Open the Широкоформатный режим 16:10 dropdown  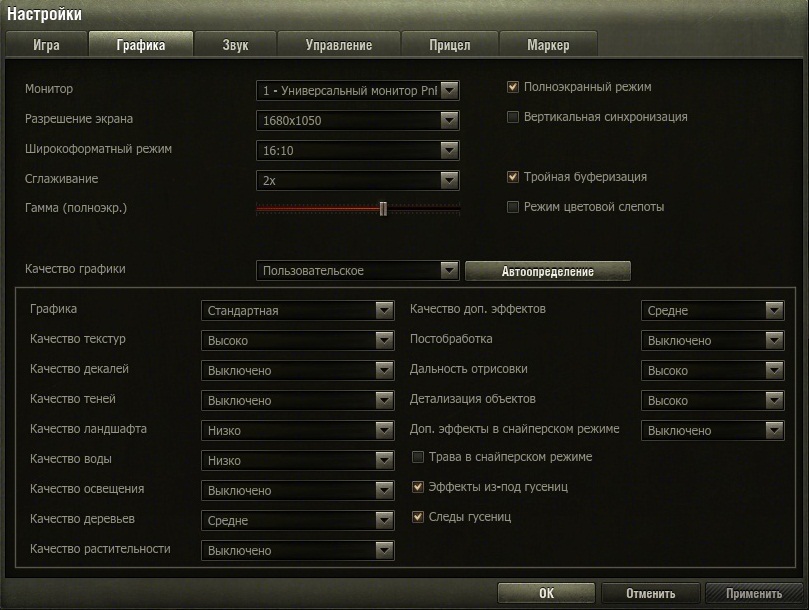[357, 151]
